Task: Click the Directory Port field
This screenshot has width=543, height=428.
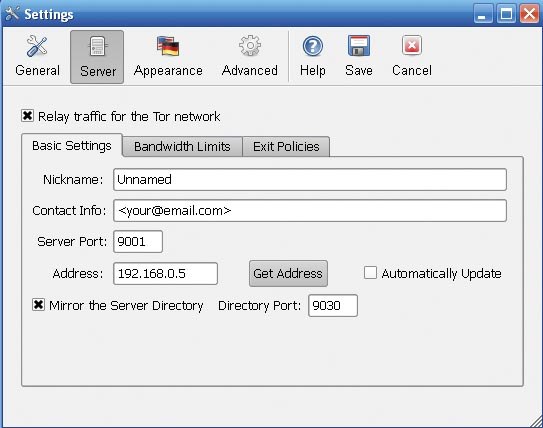Action: (x=333, y=305)
